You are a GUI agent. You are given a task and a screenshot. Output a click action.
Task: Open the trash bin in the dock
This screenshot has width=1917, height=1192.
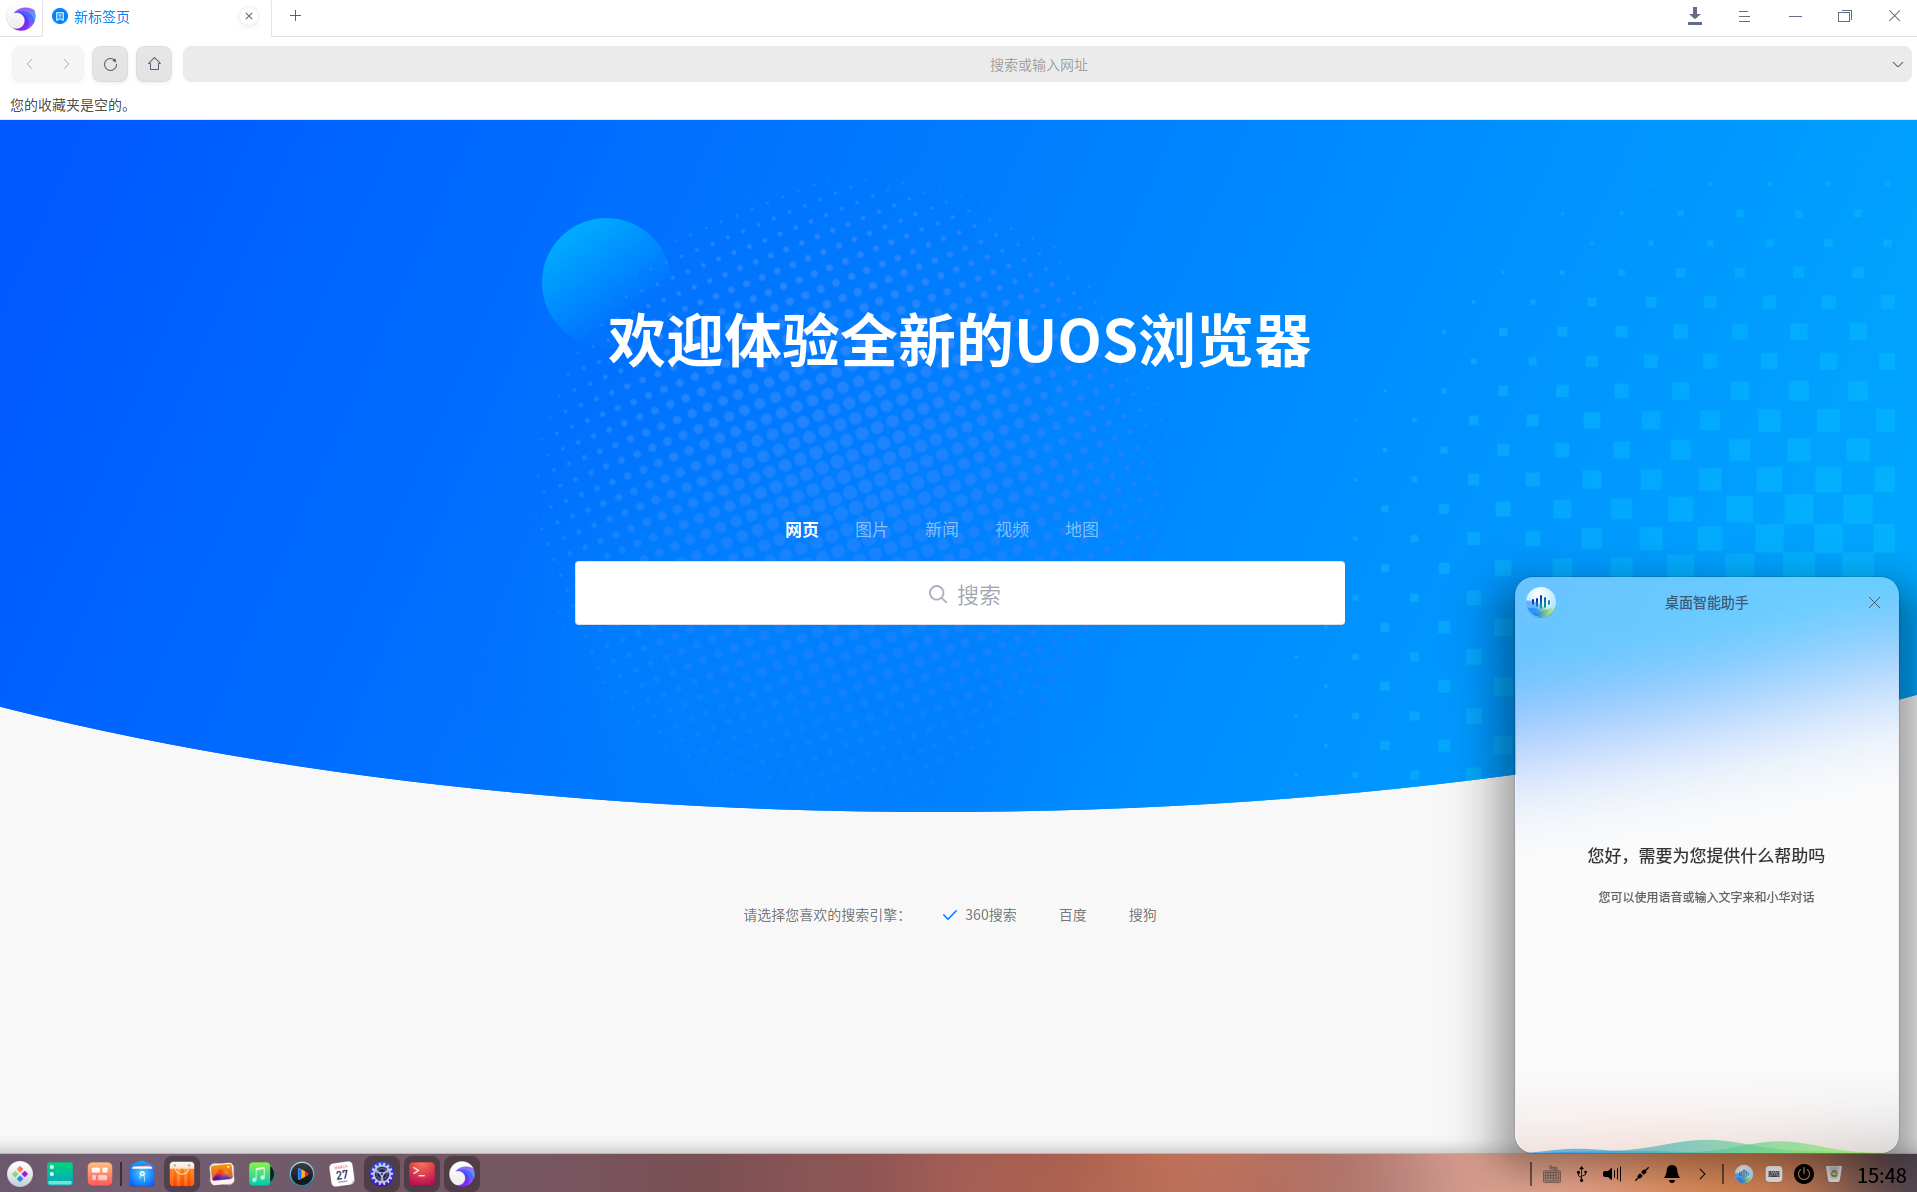pyautogui.click(x=1834, y=1174)
